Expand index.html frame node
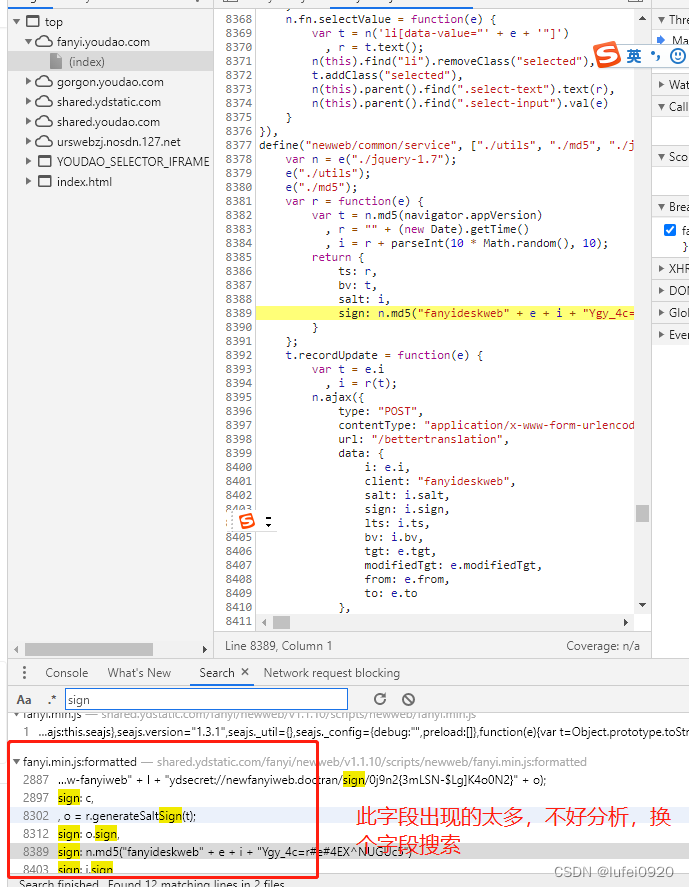Screen dimensions: 689x887 pos(28,182)
